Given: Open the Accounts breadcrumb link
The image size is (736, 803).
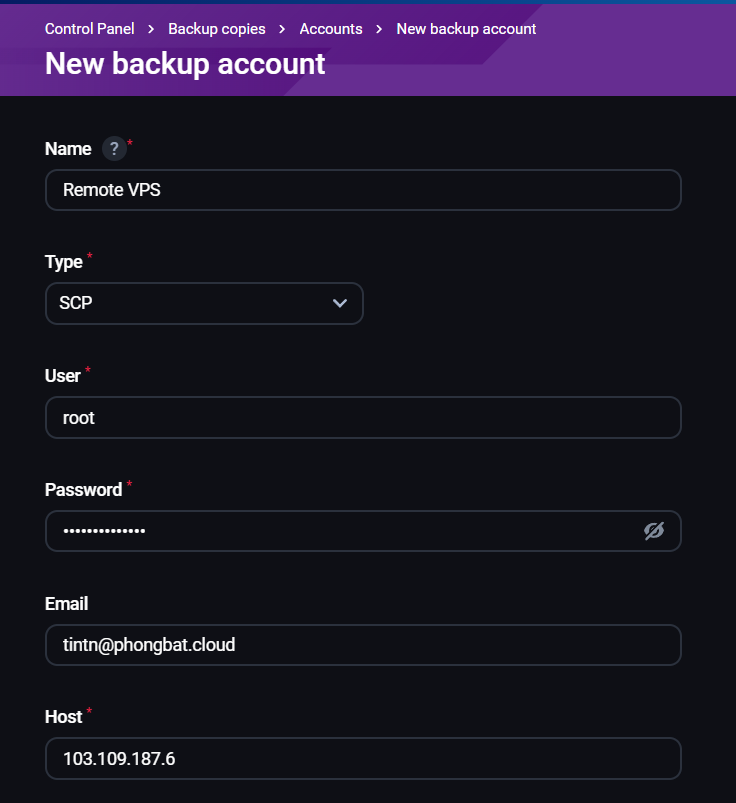Looking at the screenshot, I should click(331, 29).
